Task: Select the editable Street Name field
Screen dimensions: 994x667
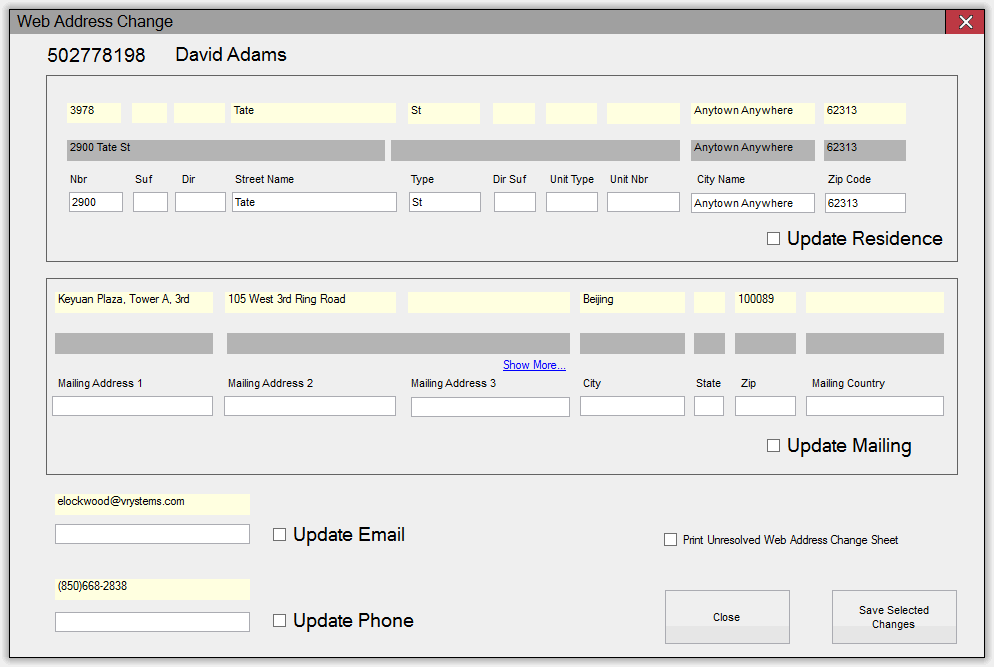Action: point(314,202)
